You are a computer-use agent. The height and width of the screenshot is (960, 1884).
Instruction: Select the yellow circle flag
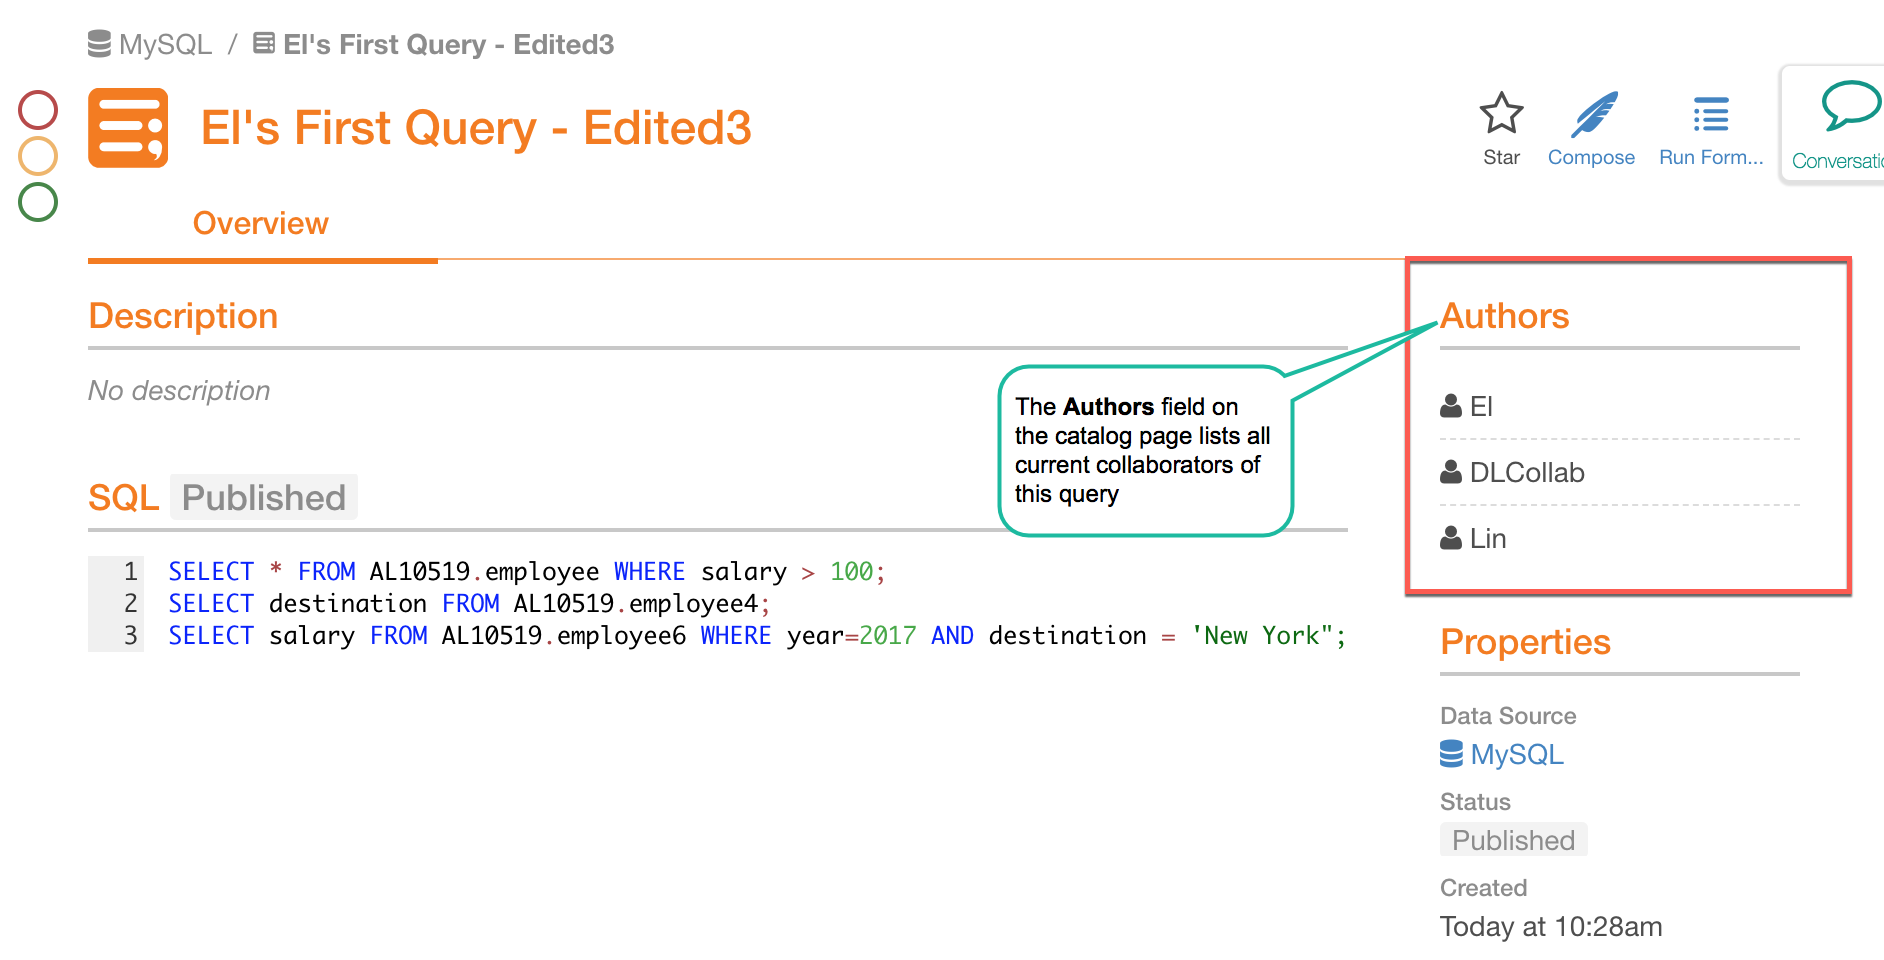pos(38,156)
